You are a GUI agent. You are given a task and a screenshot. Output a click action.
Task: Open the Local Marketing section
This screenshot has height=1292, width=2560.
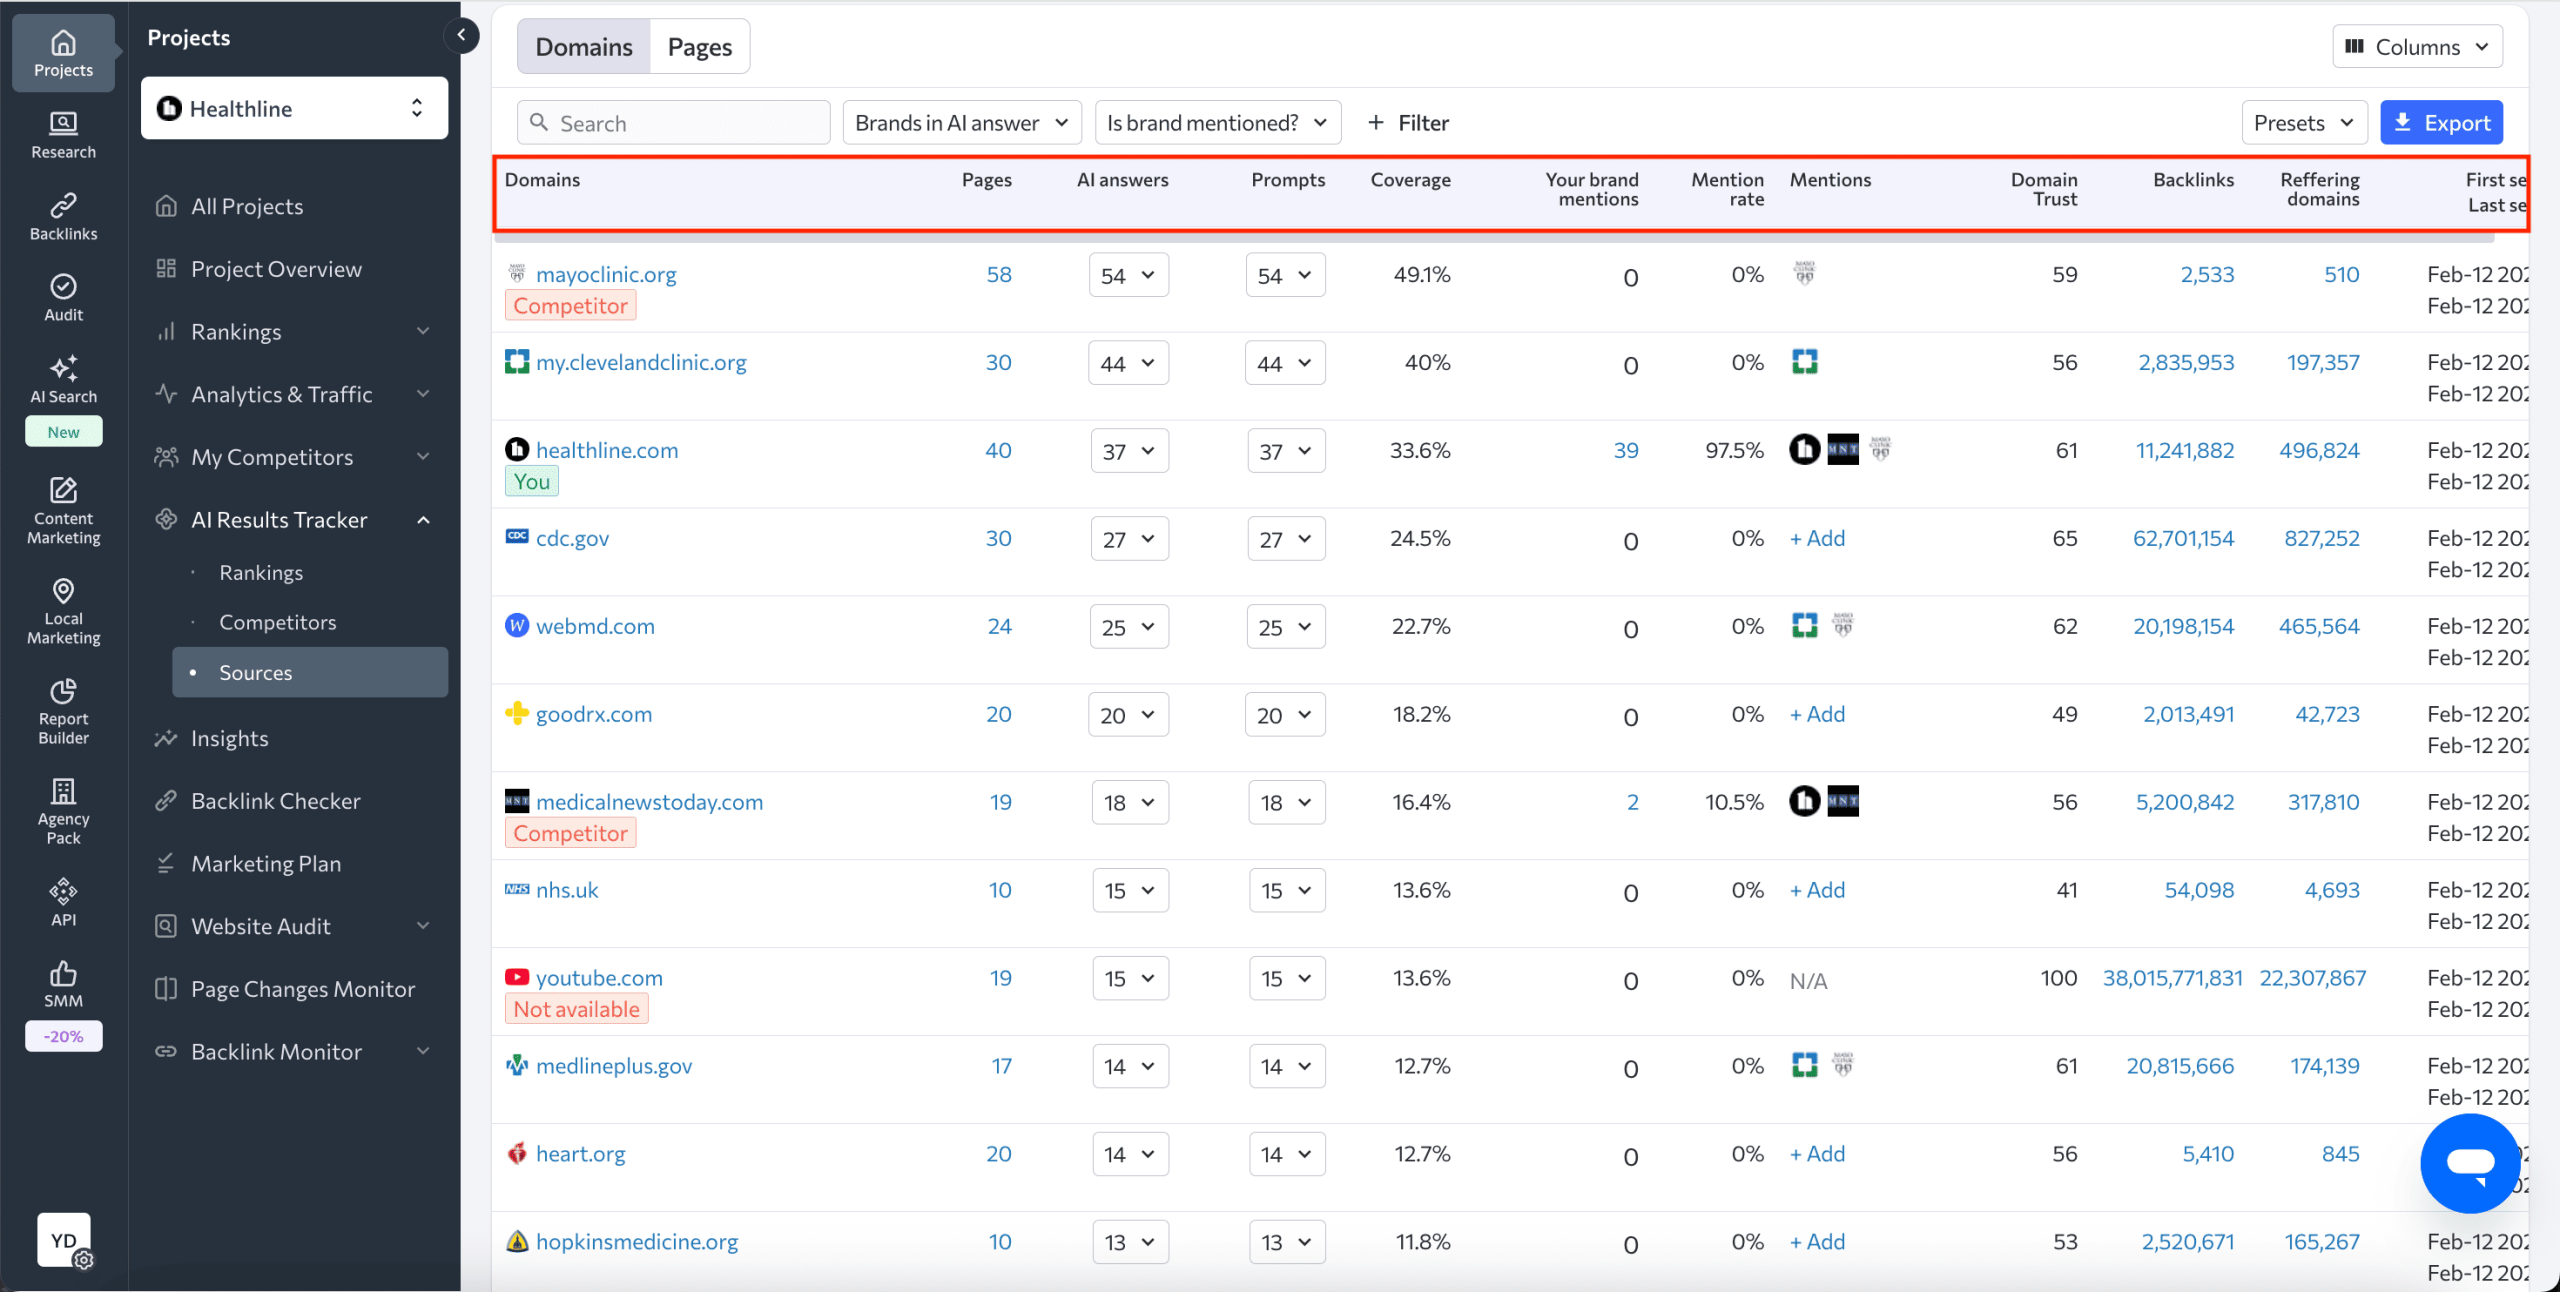click(62, 608)
